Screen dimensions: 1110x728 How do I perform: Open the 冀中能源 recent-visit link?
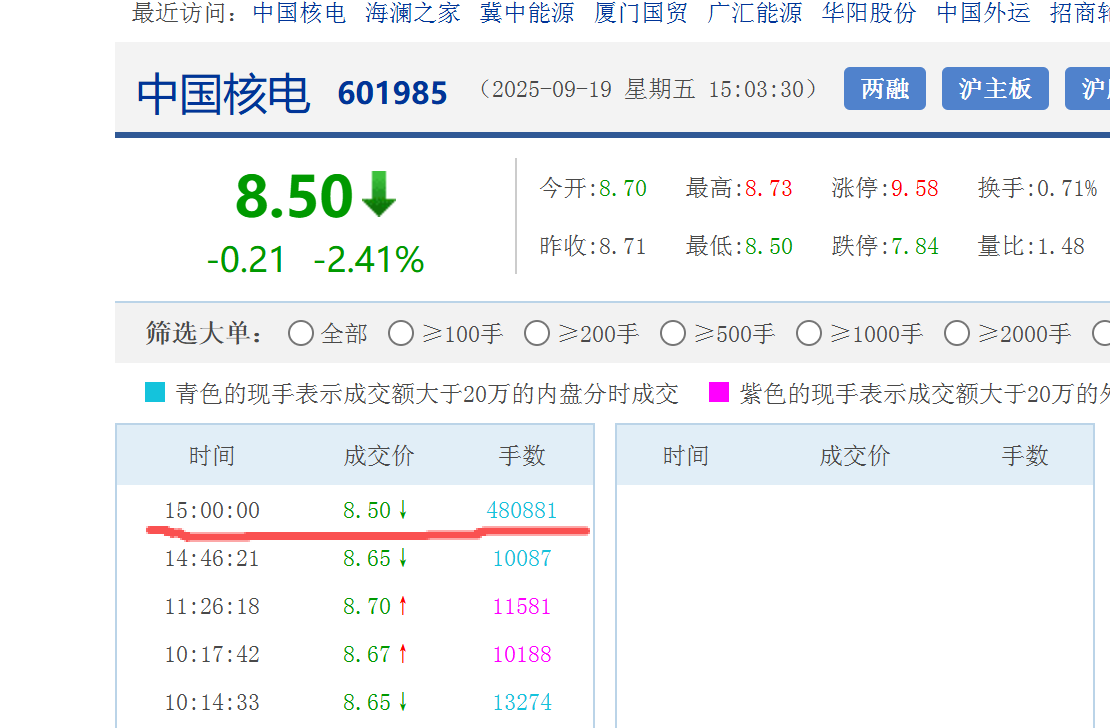pos(527,13)
